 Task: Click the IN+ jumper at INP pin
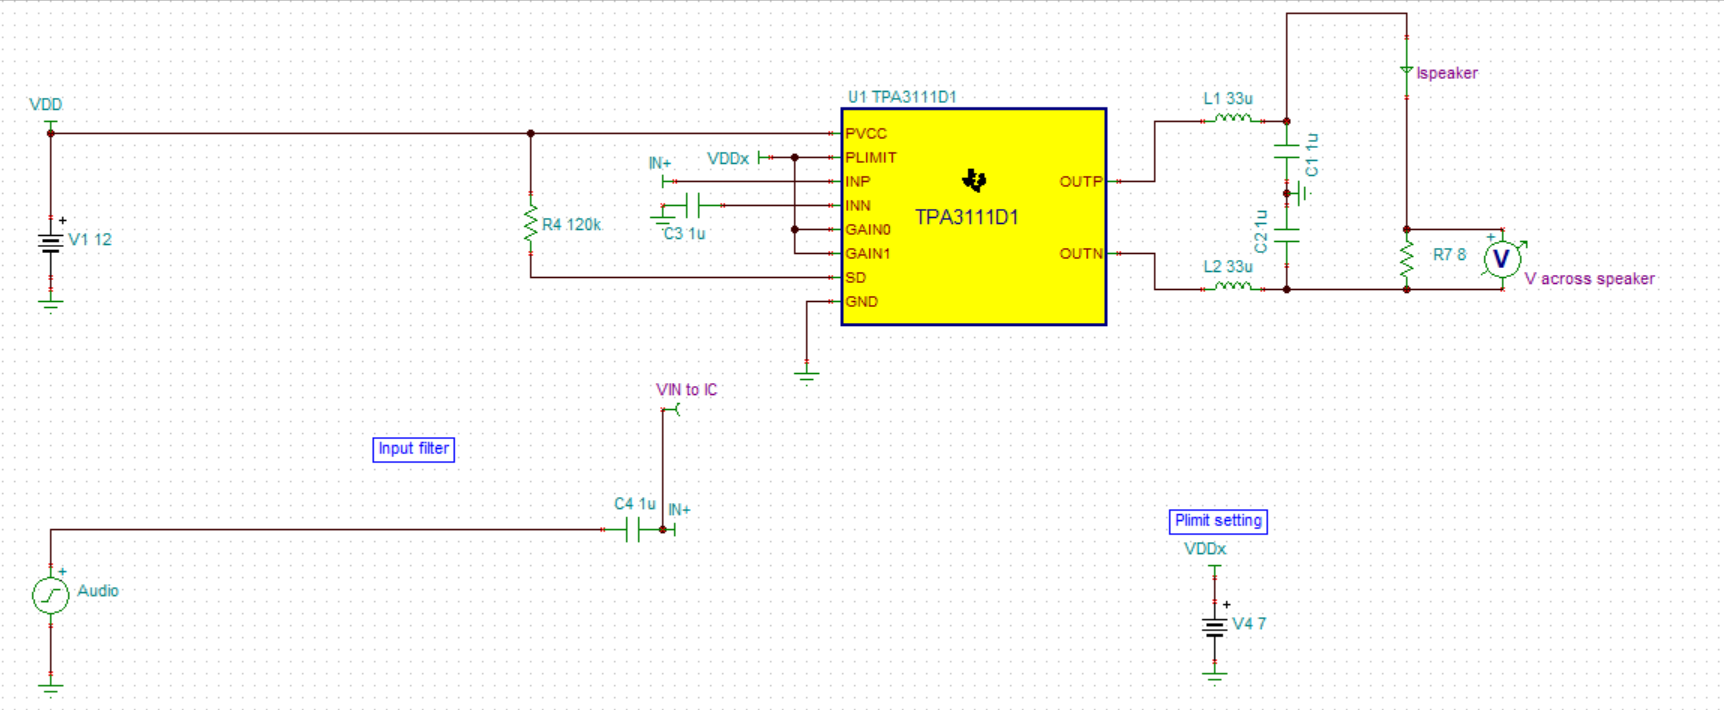(669, 181)
